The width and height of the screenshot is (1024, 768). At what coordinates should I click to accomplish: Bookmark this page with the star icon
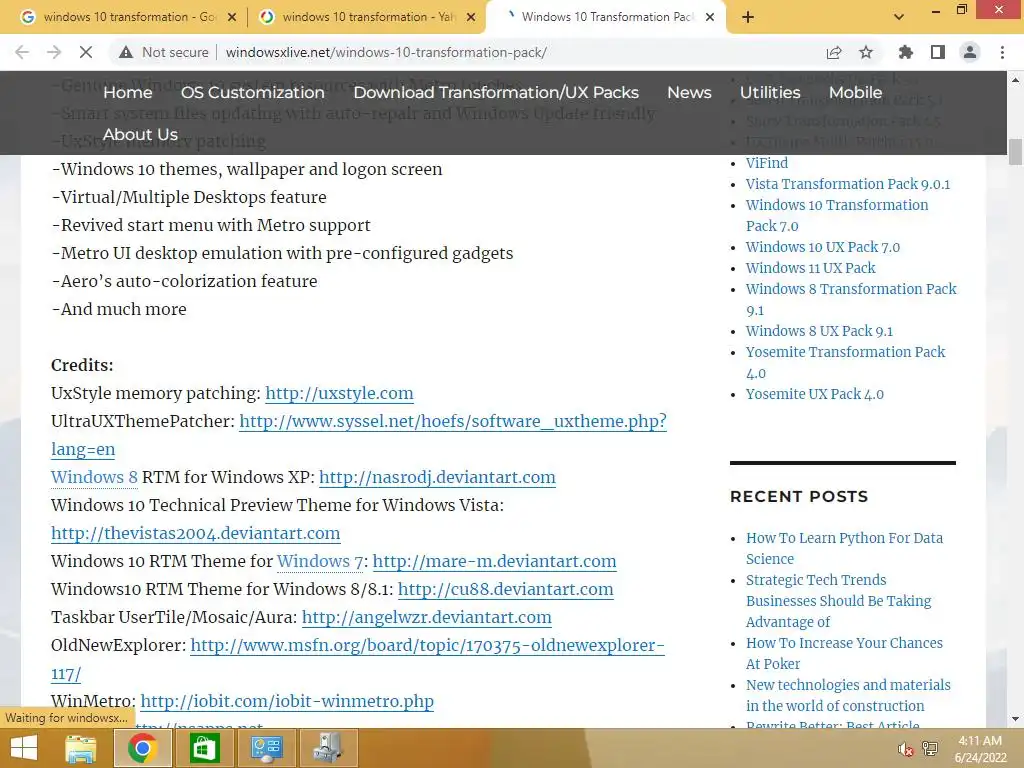click(x=866, y=52)
